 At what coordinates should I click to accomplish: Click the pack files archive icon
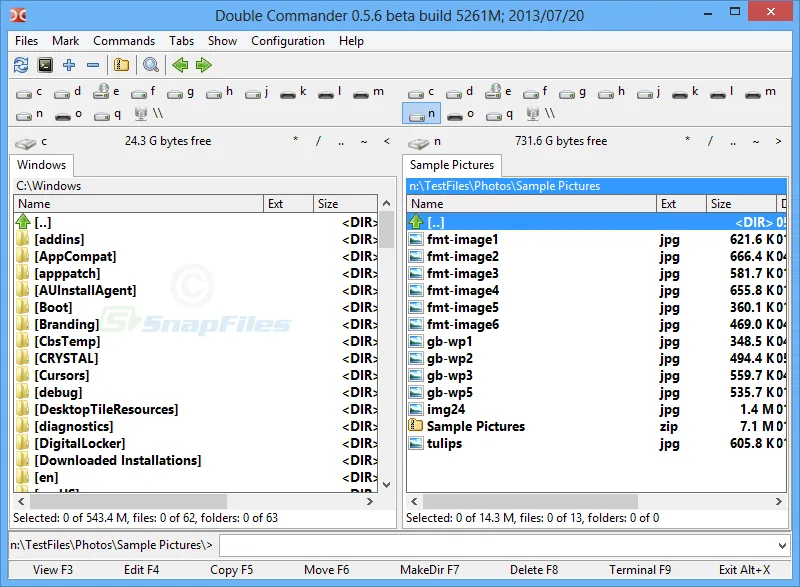coord(121,65)
